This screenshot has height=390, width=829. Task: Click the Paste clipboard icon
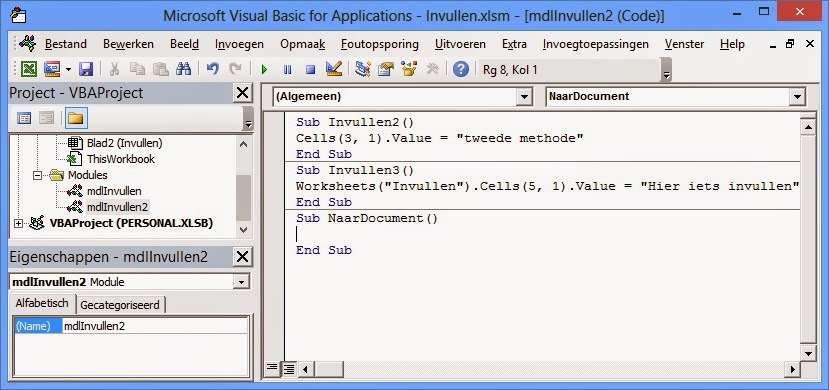pos(160,69)
